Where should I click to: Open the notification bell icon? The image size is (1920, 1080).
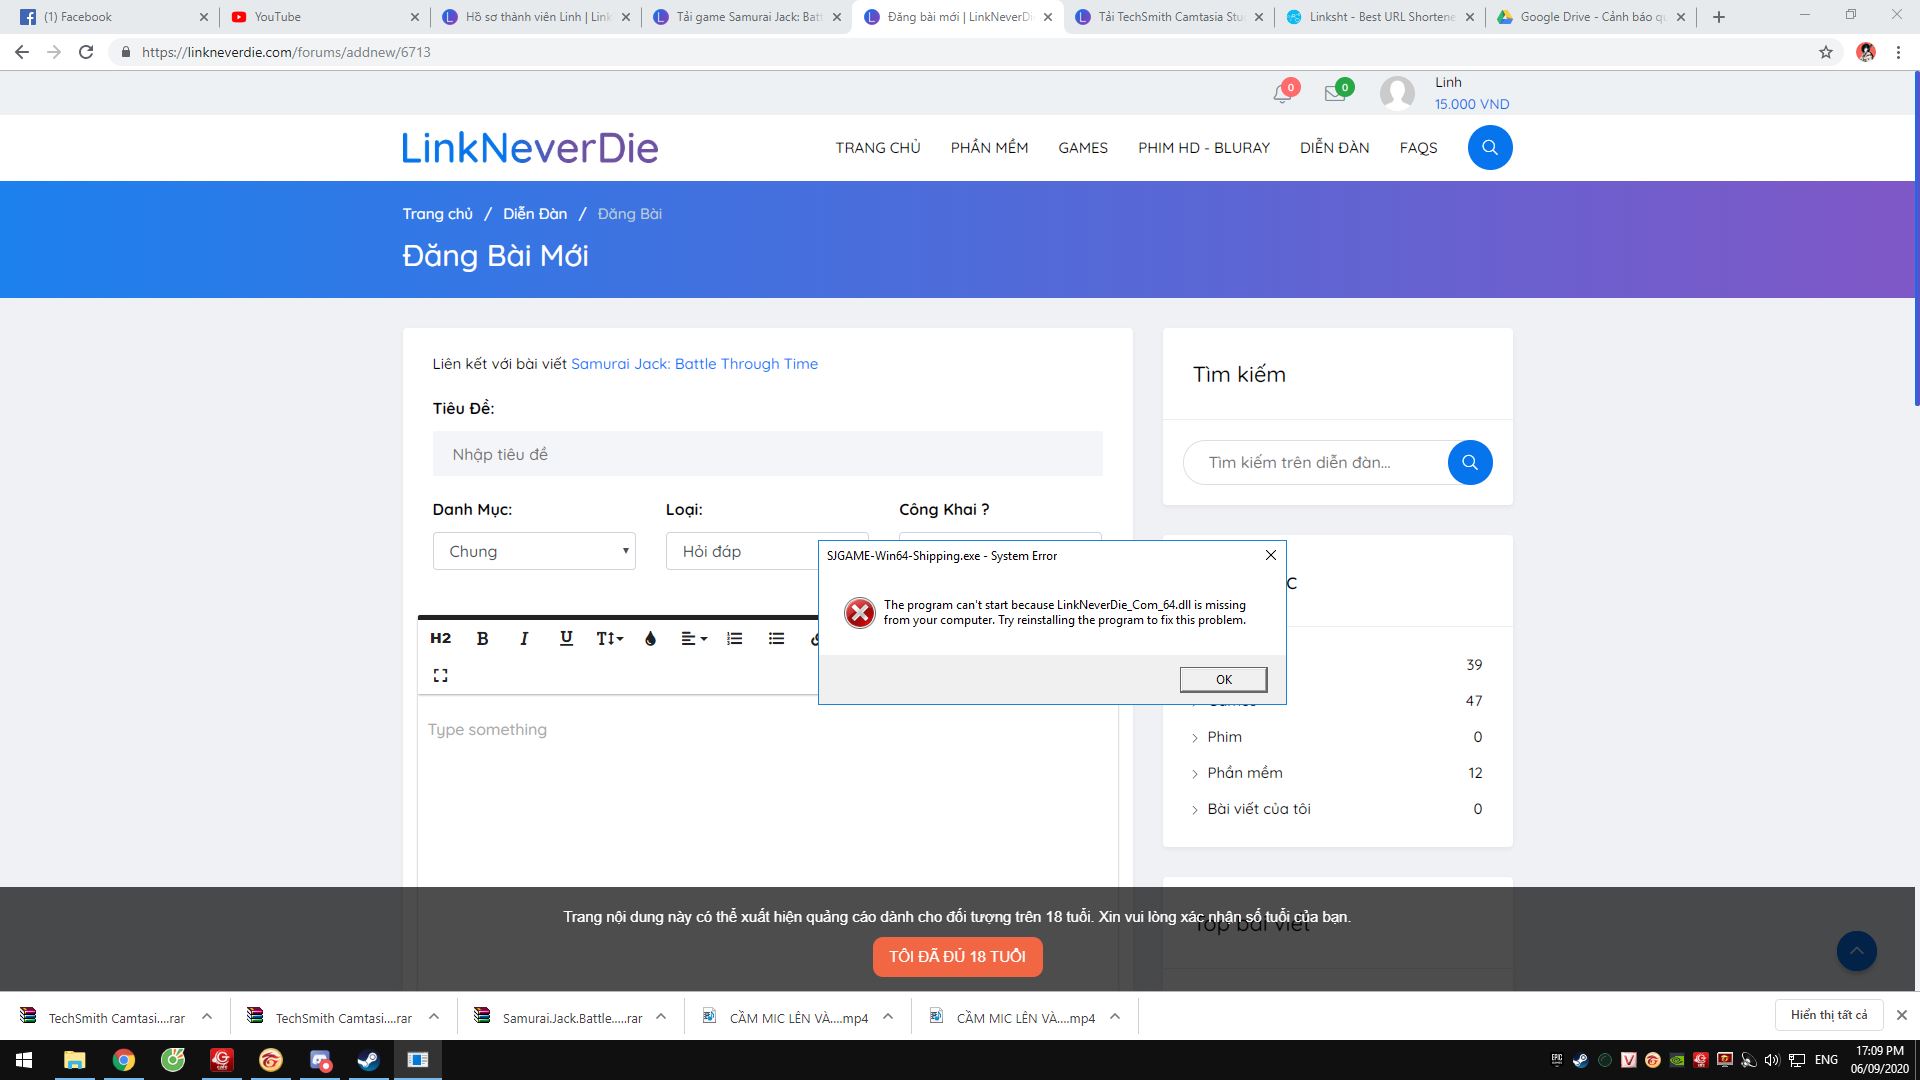[1282, 94]
